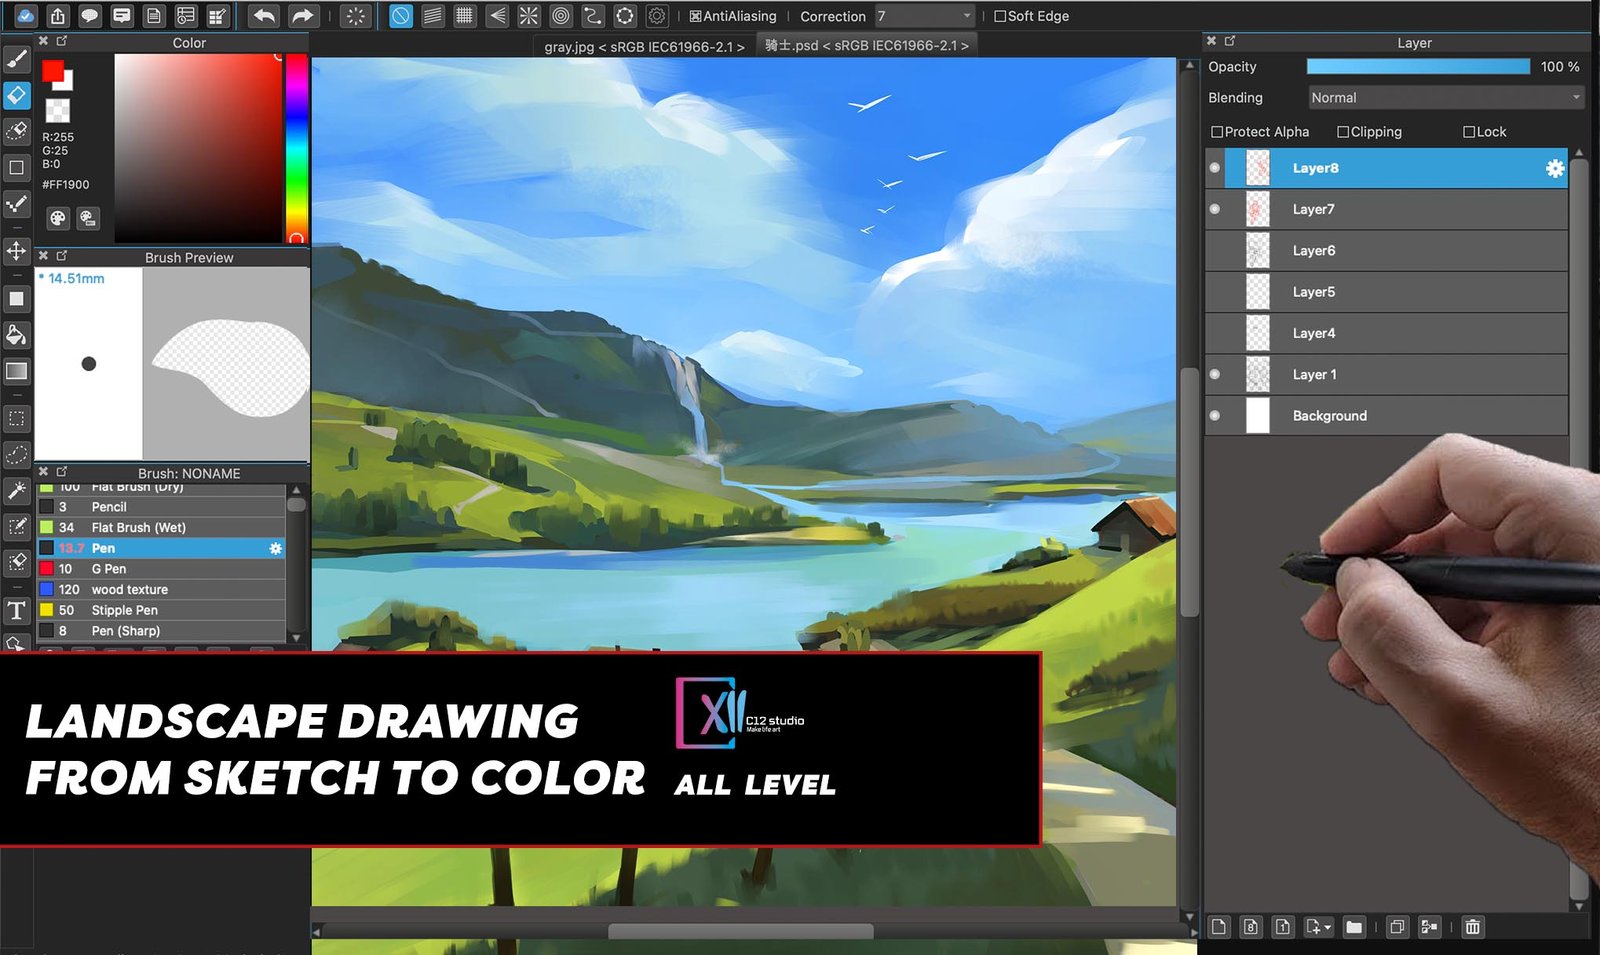Delete layer using the trash icon

coord(1472,927)
